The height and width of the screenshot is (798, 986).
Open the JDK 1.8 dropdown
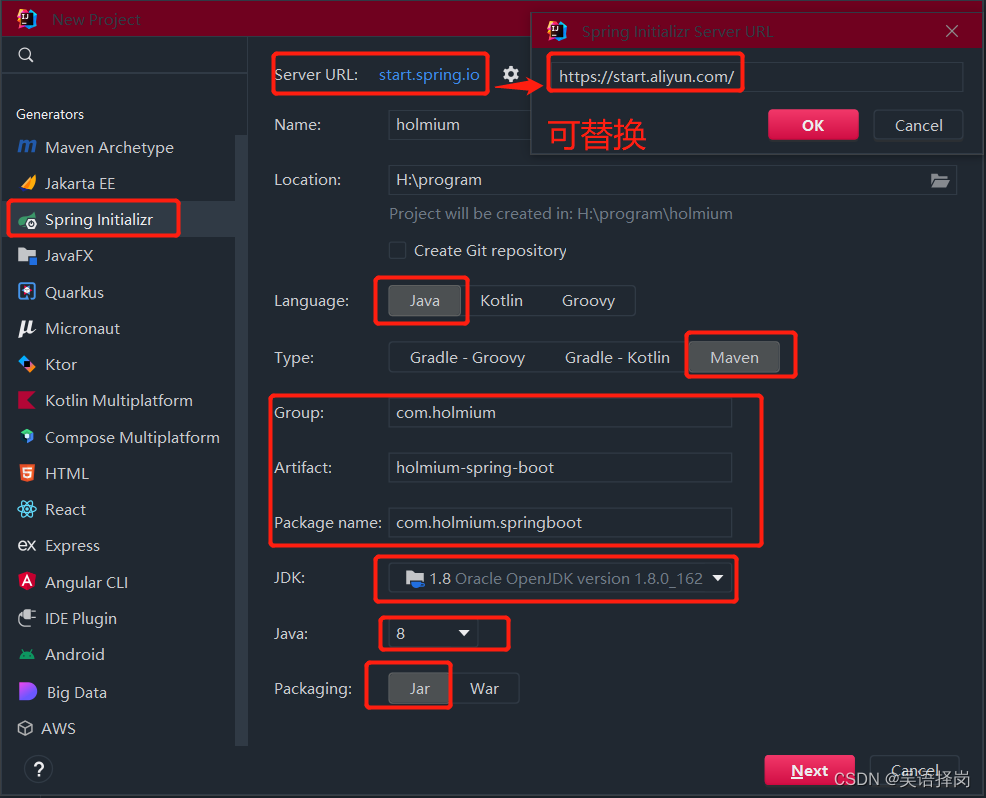(560, 578)
